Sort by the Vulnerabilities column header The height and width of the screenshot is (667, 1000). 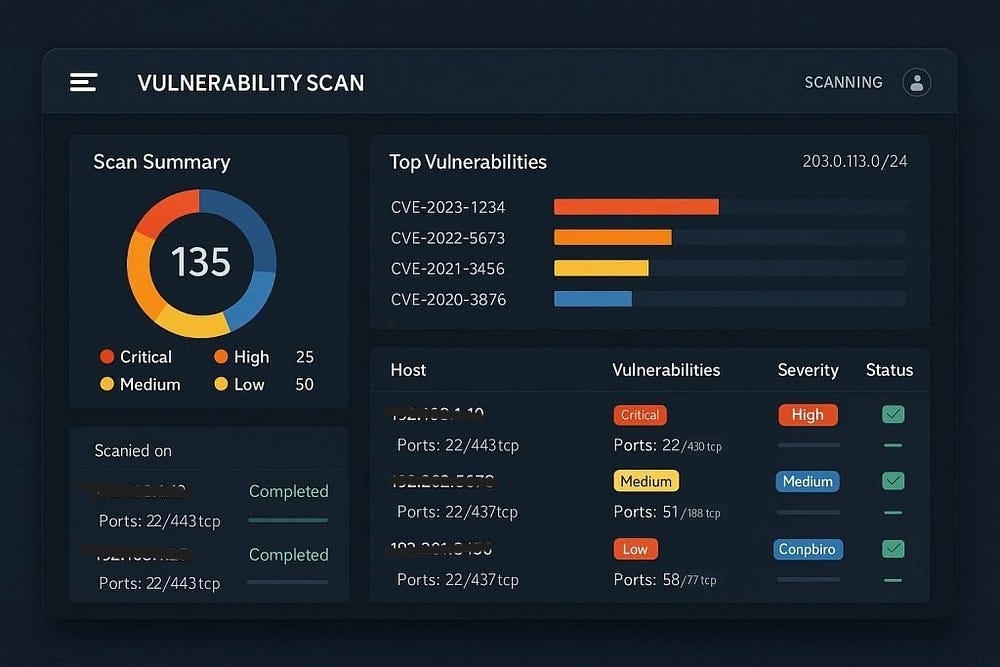666,370
